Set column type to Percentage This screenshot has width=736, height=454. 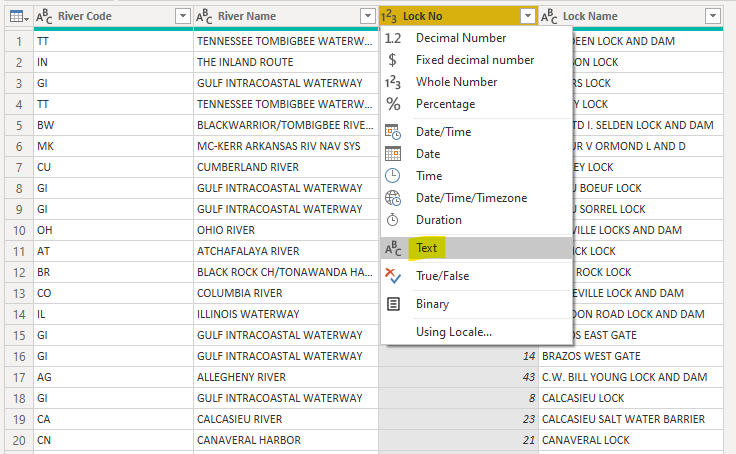[445, 104]
